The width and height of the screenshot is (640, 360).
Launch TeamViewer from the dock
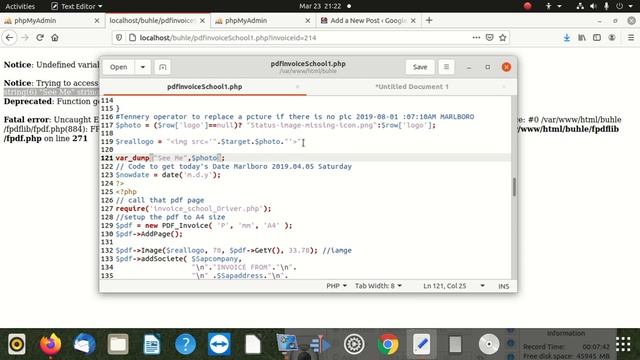coord(219,344)
